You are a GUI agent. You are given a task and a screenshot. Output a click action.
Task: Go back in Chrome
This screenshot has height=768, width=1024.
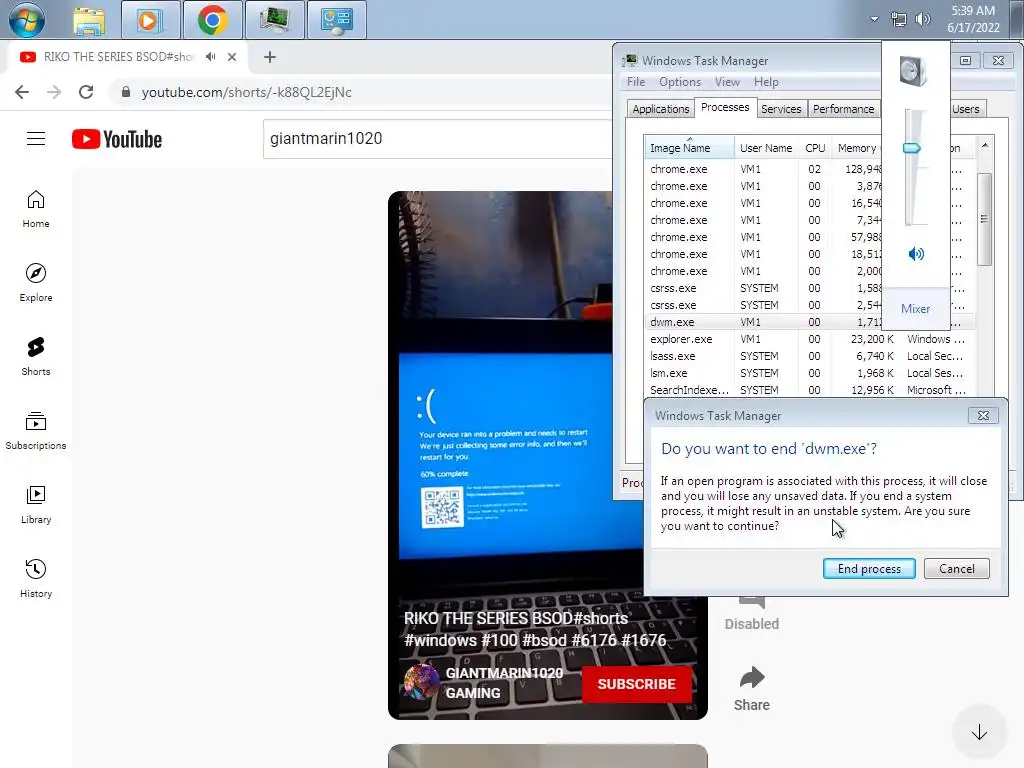(22, 92)
